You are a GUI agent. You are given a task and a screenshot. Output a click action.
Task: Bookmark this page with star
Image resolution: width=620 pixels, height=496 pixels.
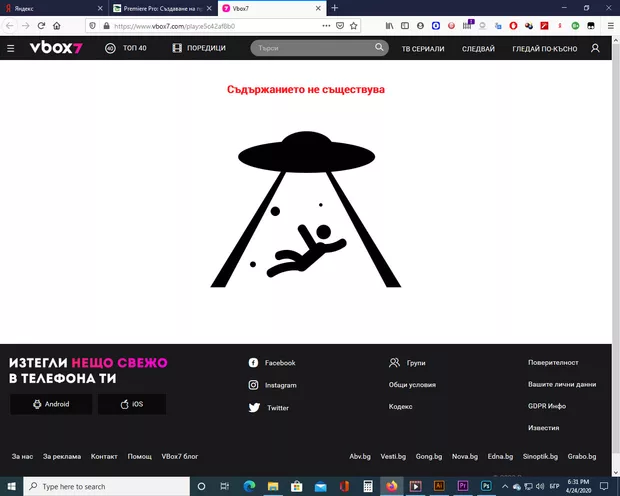coord(353,26)
